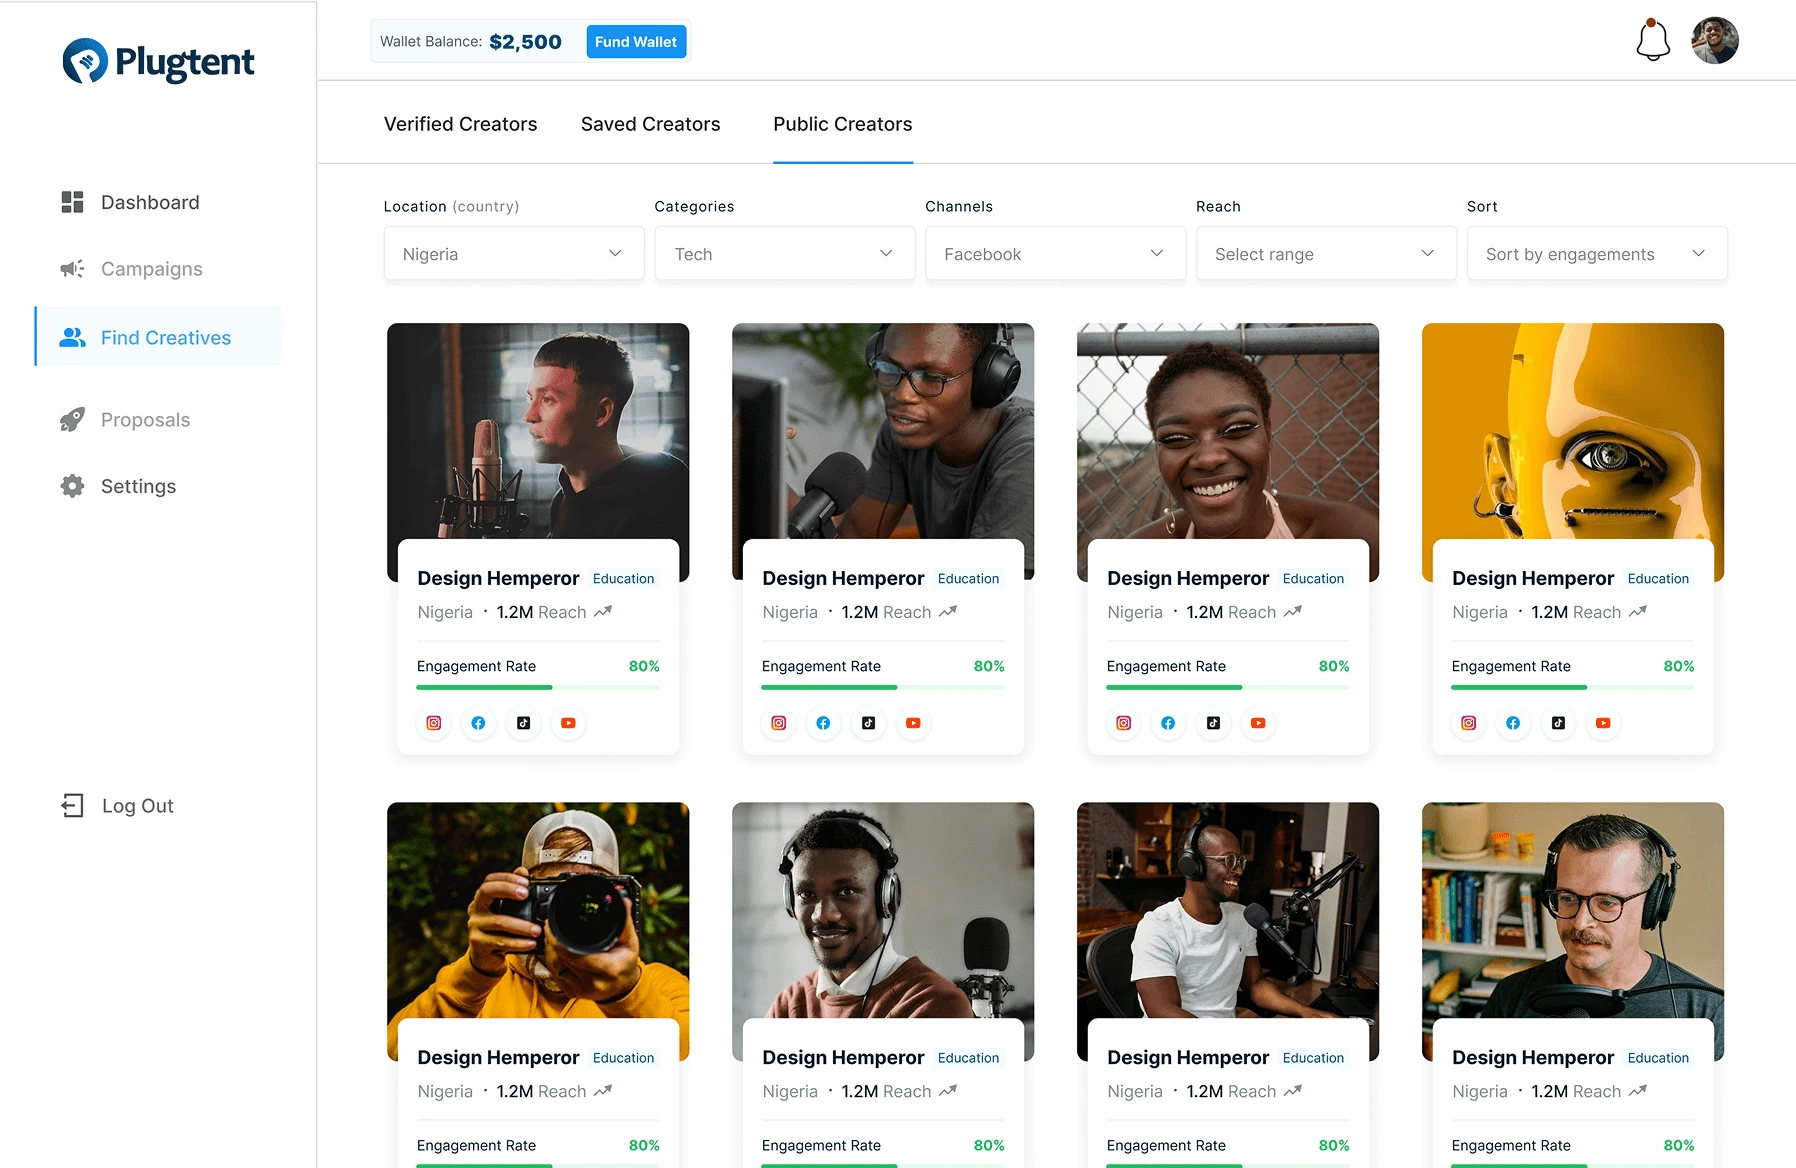
Task: Open Facebook icon on the microphone singer card
Action: point(478,723)
